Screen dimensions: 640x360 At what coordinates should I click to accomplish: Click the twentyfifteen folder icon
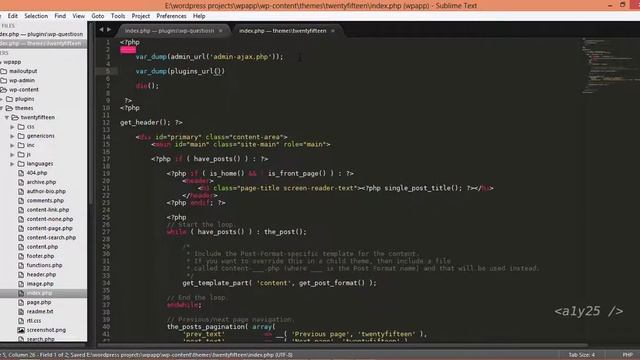(x=15, y=118)
